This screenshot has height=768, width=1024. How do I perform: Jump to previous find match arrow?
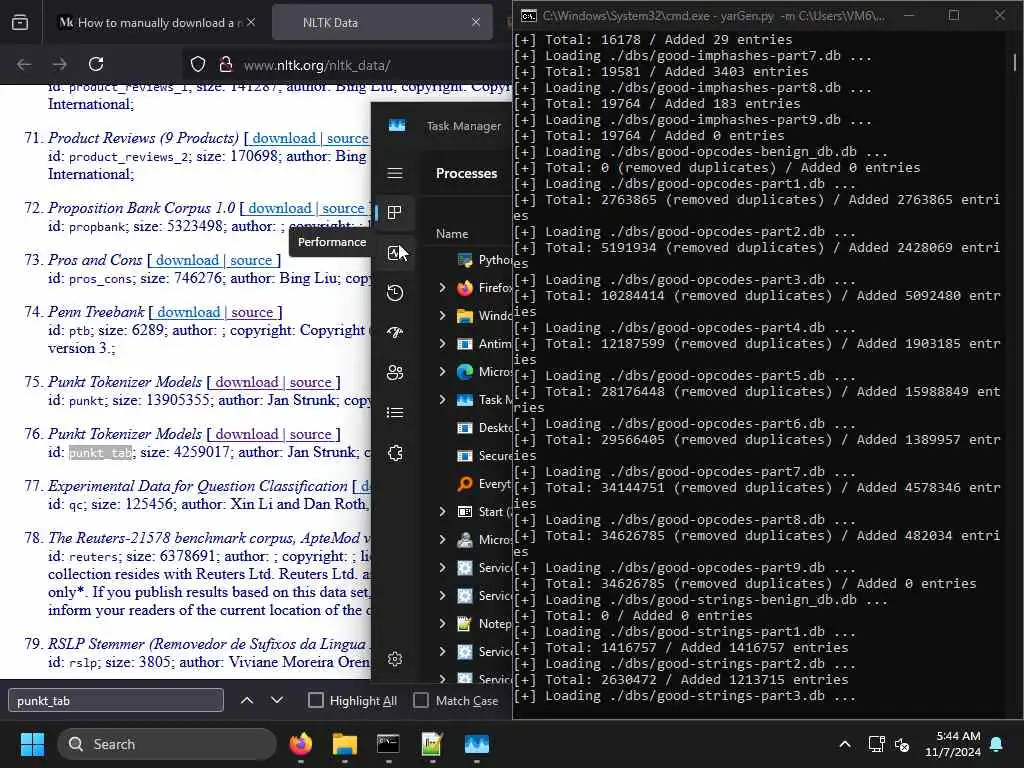tap(247, 700)
